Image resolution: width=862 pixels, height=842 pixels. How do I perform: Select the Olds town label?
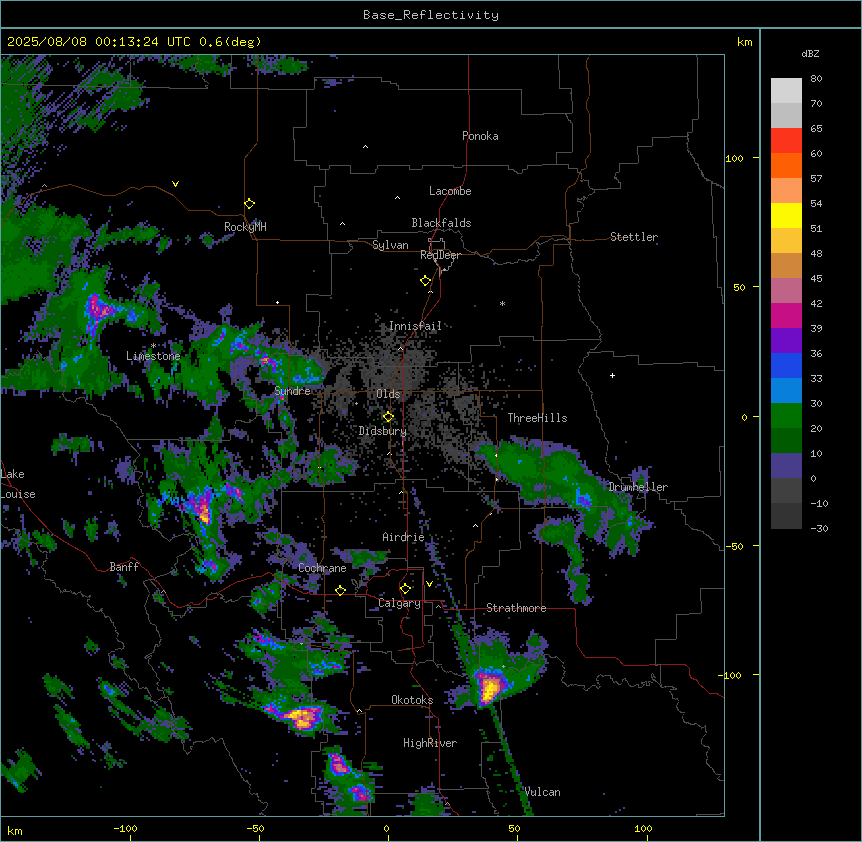pyautogui.click(x=388, y=394)
